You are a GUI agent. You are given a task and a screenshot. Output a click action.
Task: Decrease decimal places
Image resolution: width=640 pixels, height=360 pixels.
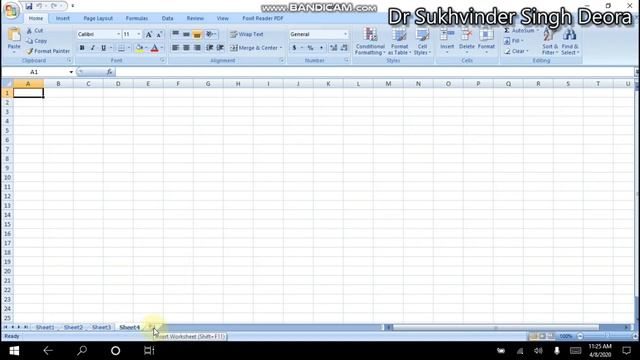point(344,48)
